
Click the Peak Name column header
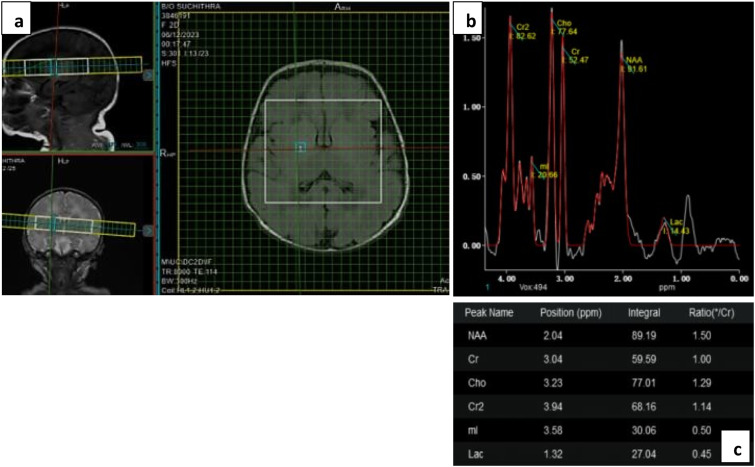tap(489, 313)
